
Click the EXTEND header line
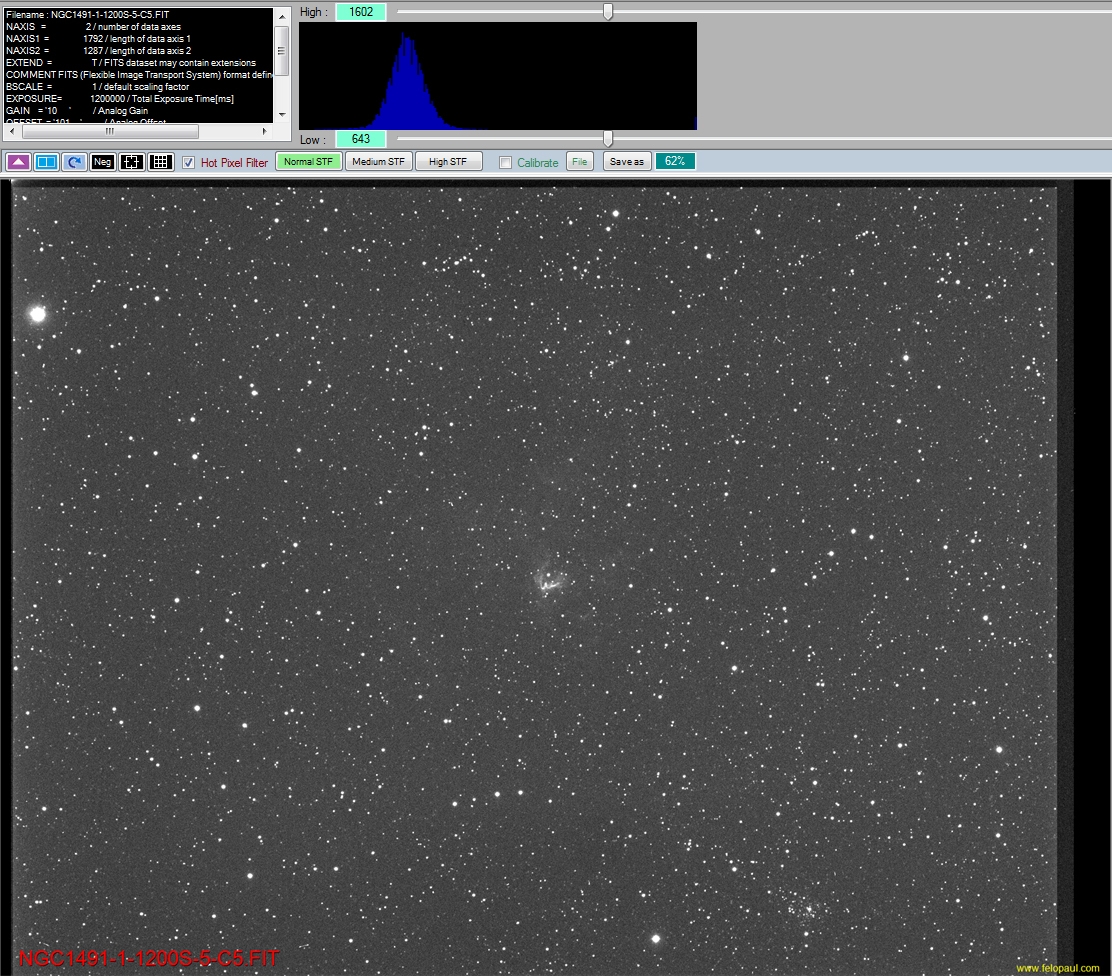(x=131, y=62)
